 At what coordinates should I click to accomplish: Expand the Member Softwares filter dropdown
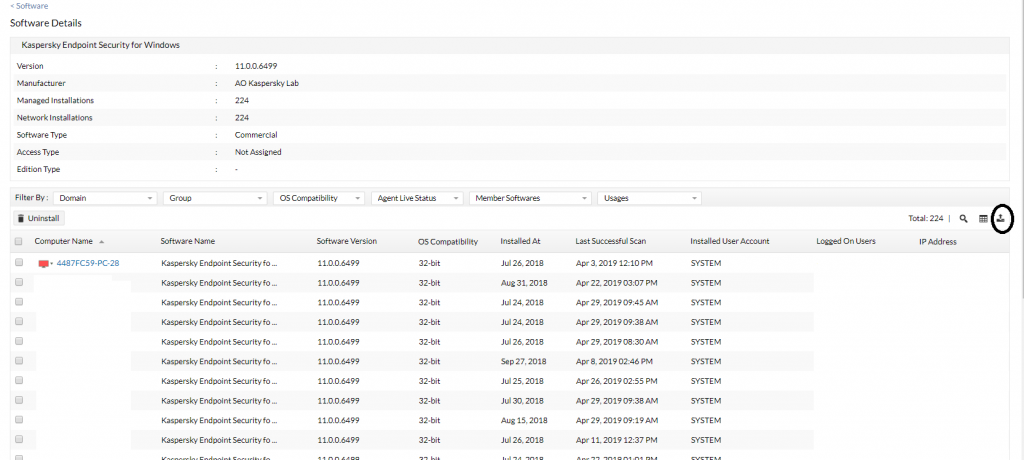pos(530,198)
